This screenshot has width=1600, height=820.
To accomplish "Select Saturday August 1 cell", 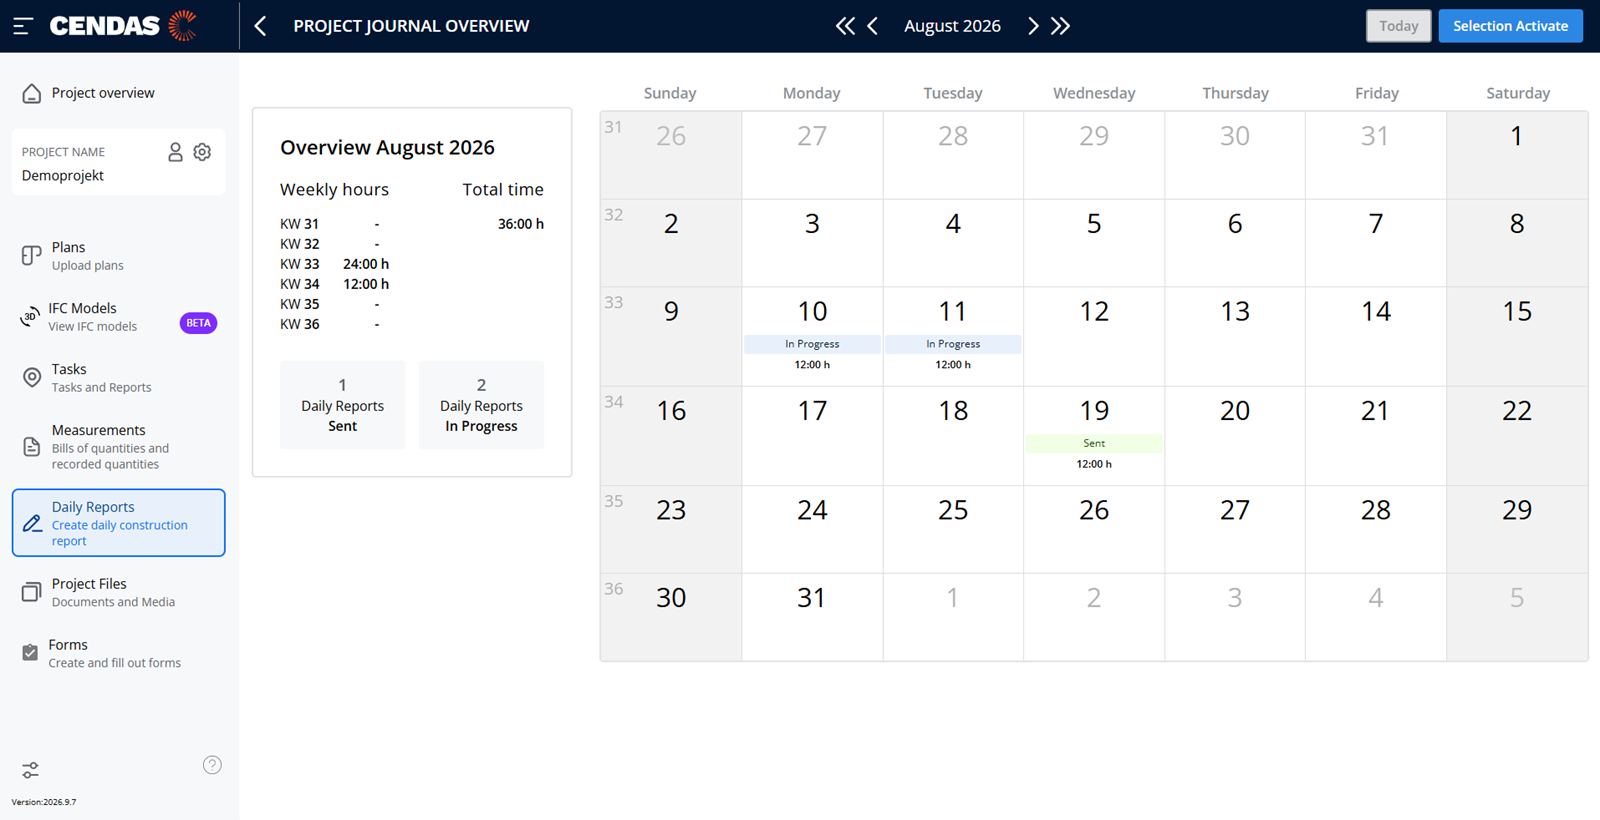I will (x=1517, y=155).
